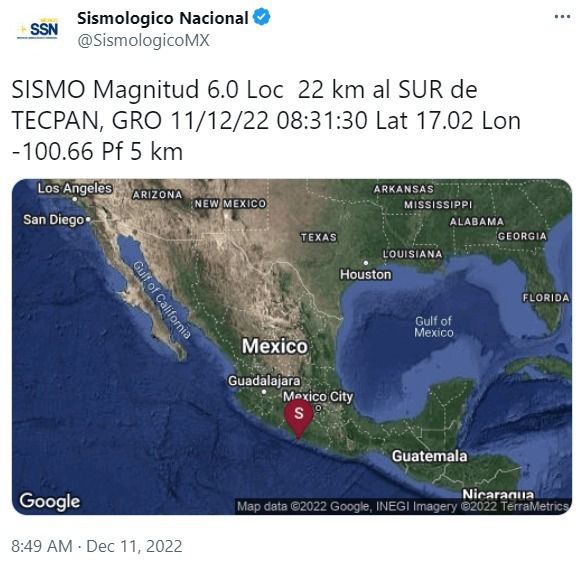The height and width of the screenshot is (573, 584).
Task: Click the Los Angeles city marker
Action: point(75,199)
